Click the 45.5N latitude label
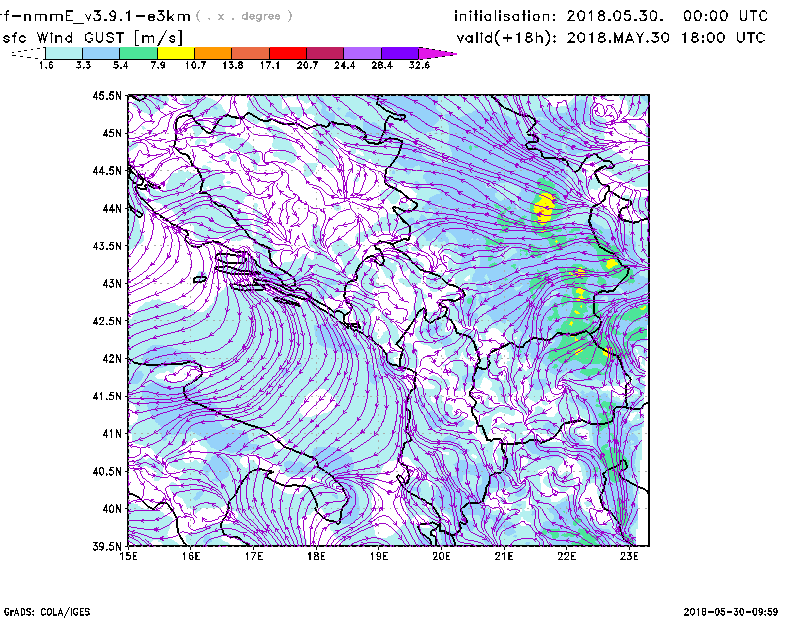The image size is (800, 618). pyautogui.click(x=107, y=95)
